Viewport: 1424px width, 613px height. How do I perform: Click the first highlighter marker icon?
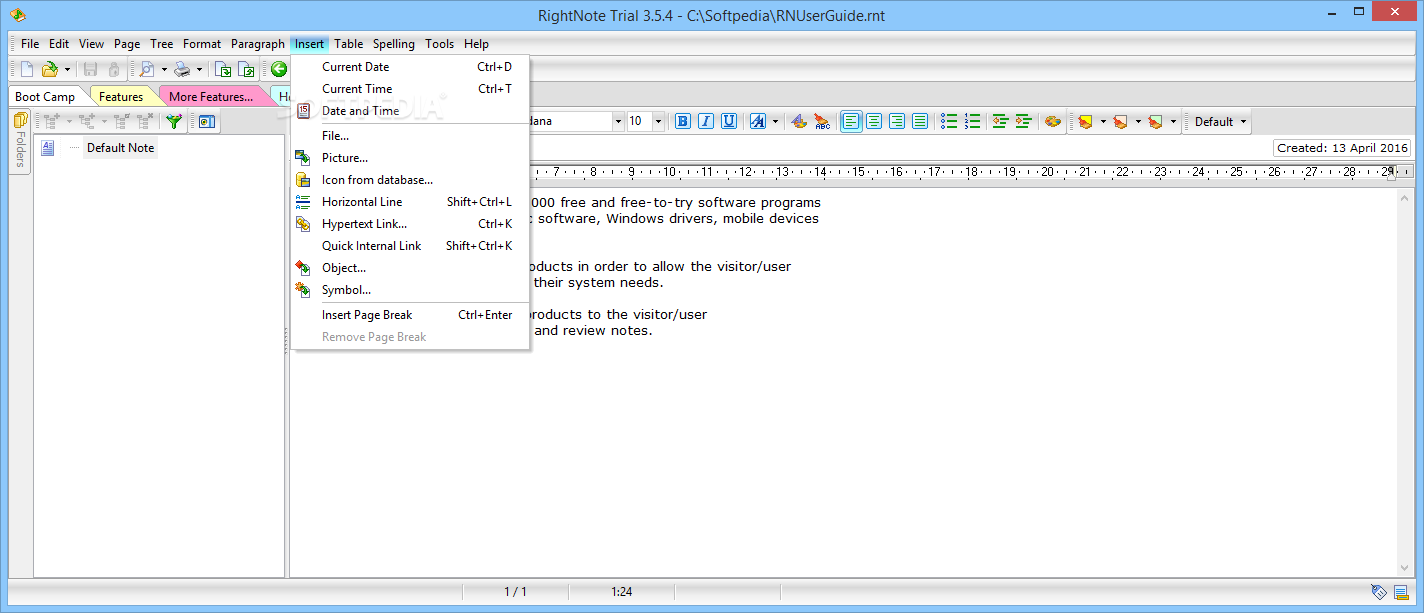[1086, 121]
